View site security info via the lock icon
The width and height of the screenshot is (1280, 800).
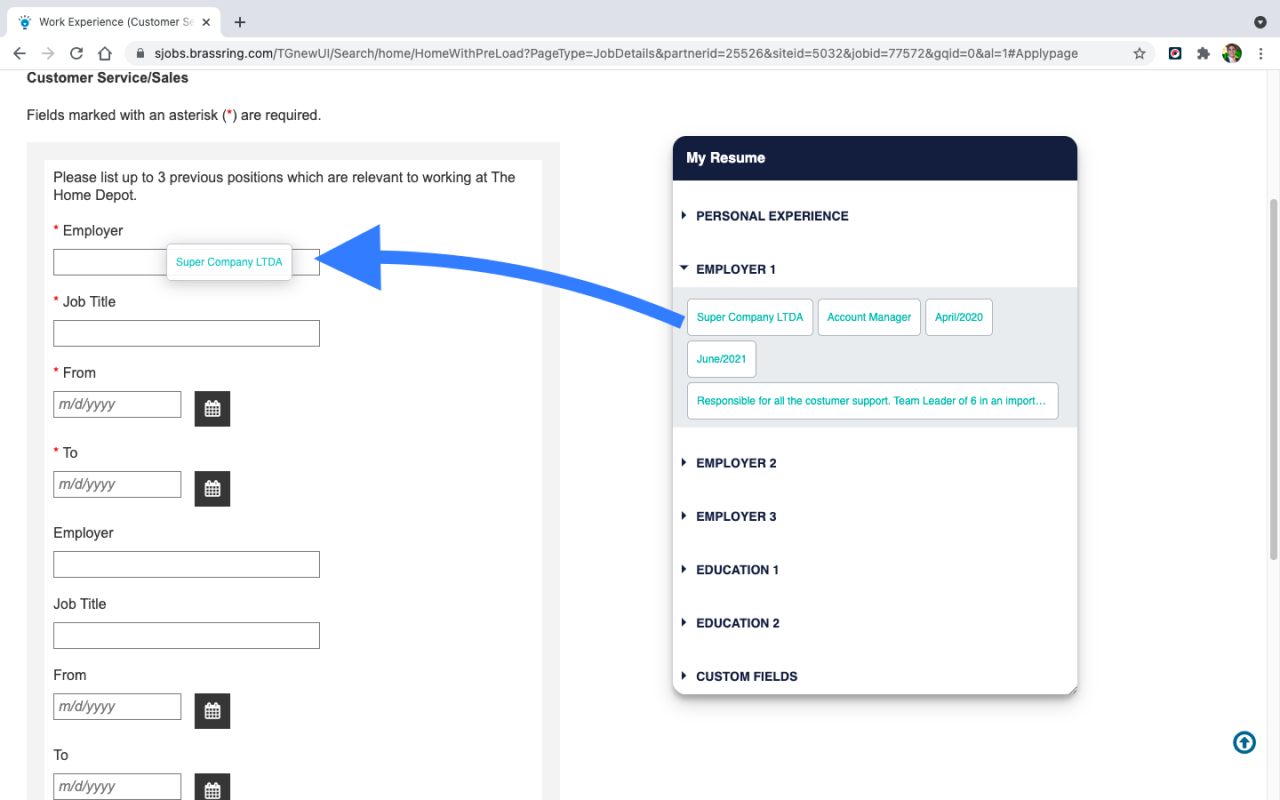click(140, 54)
